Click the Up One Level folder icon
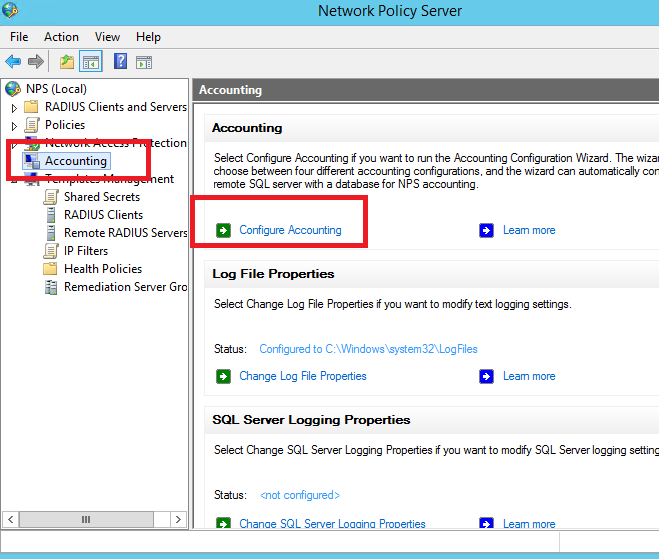Image resolution: width=659 pixels, height=559 pixels. [67, 62]
